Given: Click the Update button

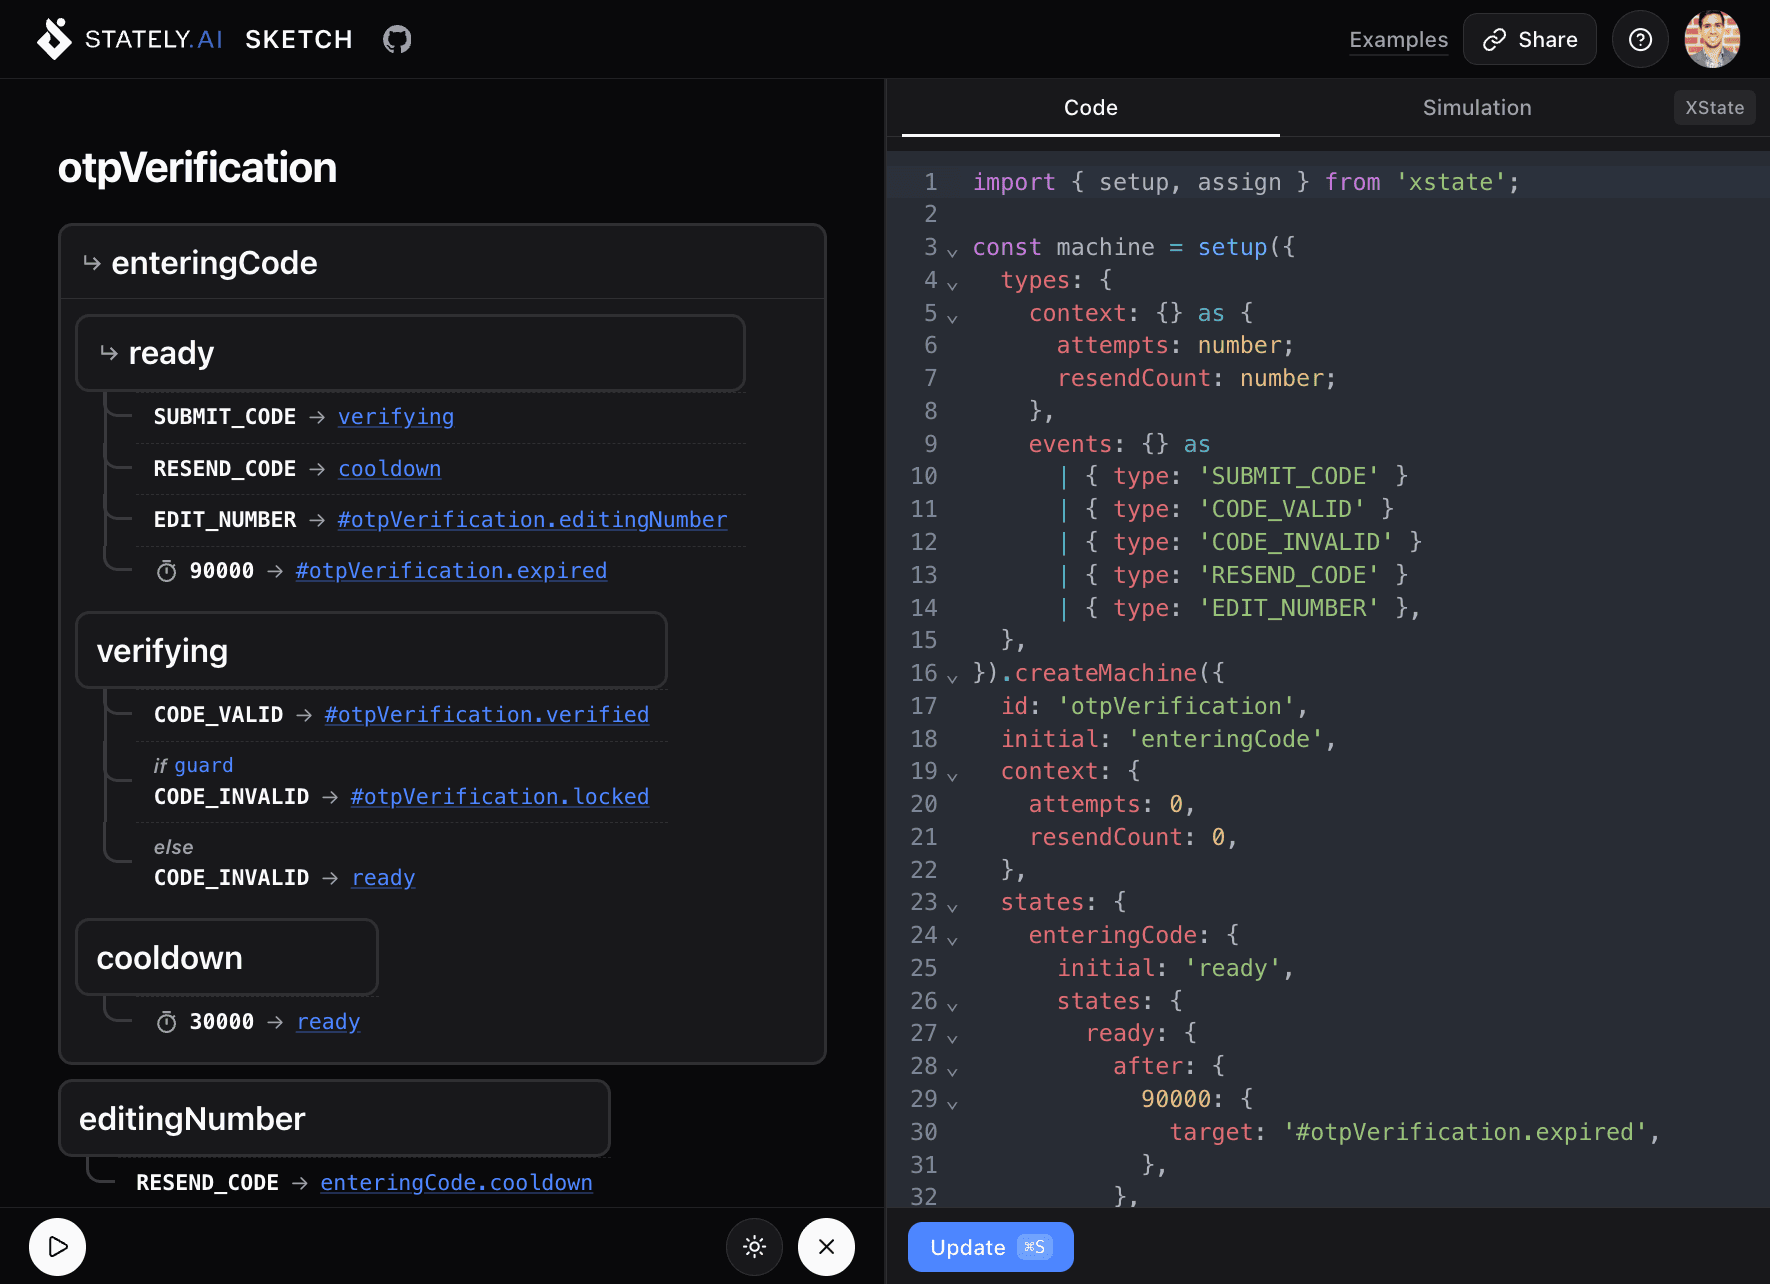Looking at the screenshot, I should coord(990,1247).
